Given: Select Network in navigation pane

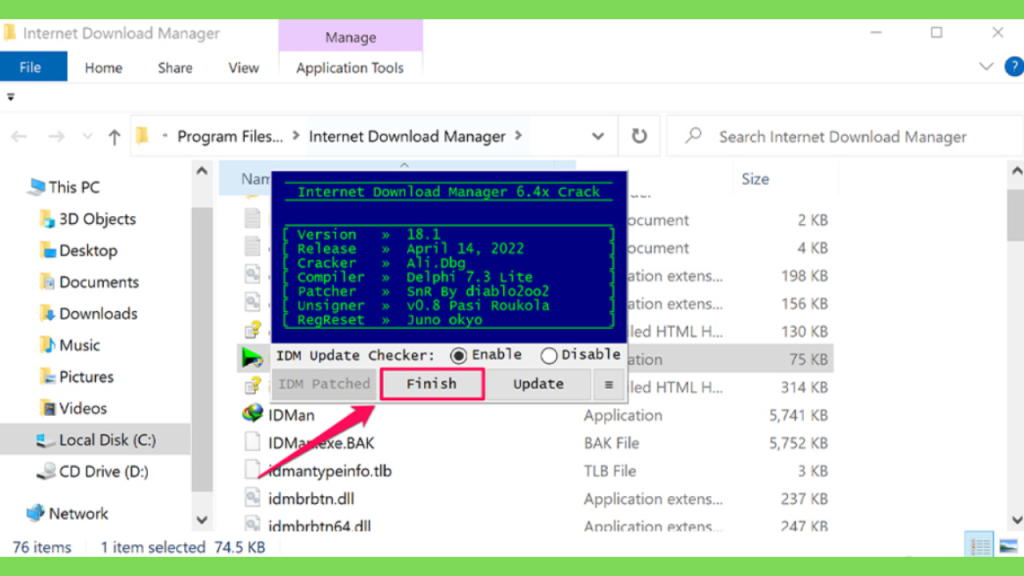Looking at the screenshot, I should [67, 513].
